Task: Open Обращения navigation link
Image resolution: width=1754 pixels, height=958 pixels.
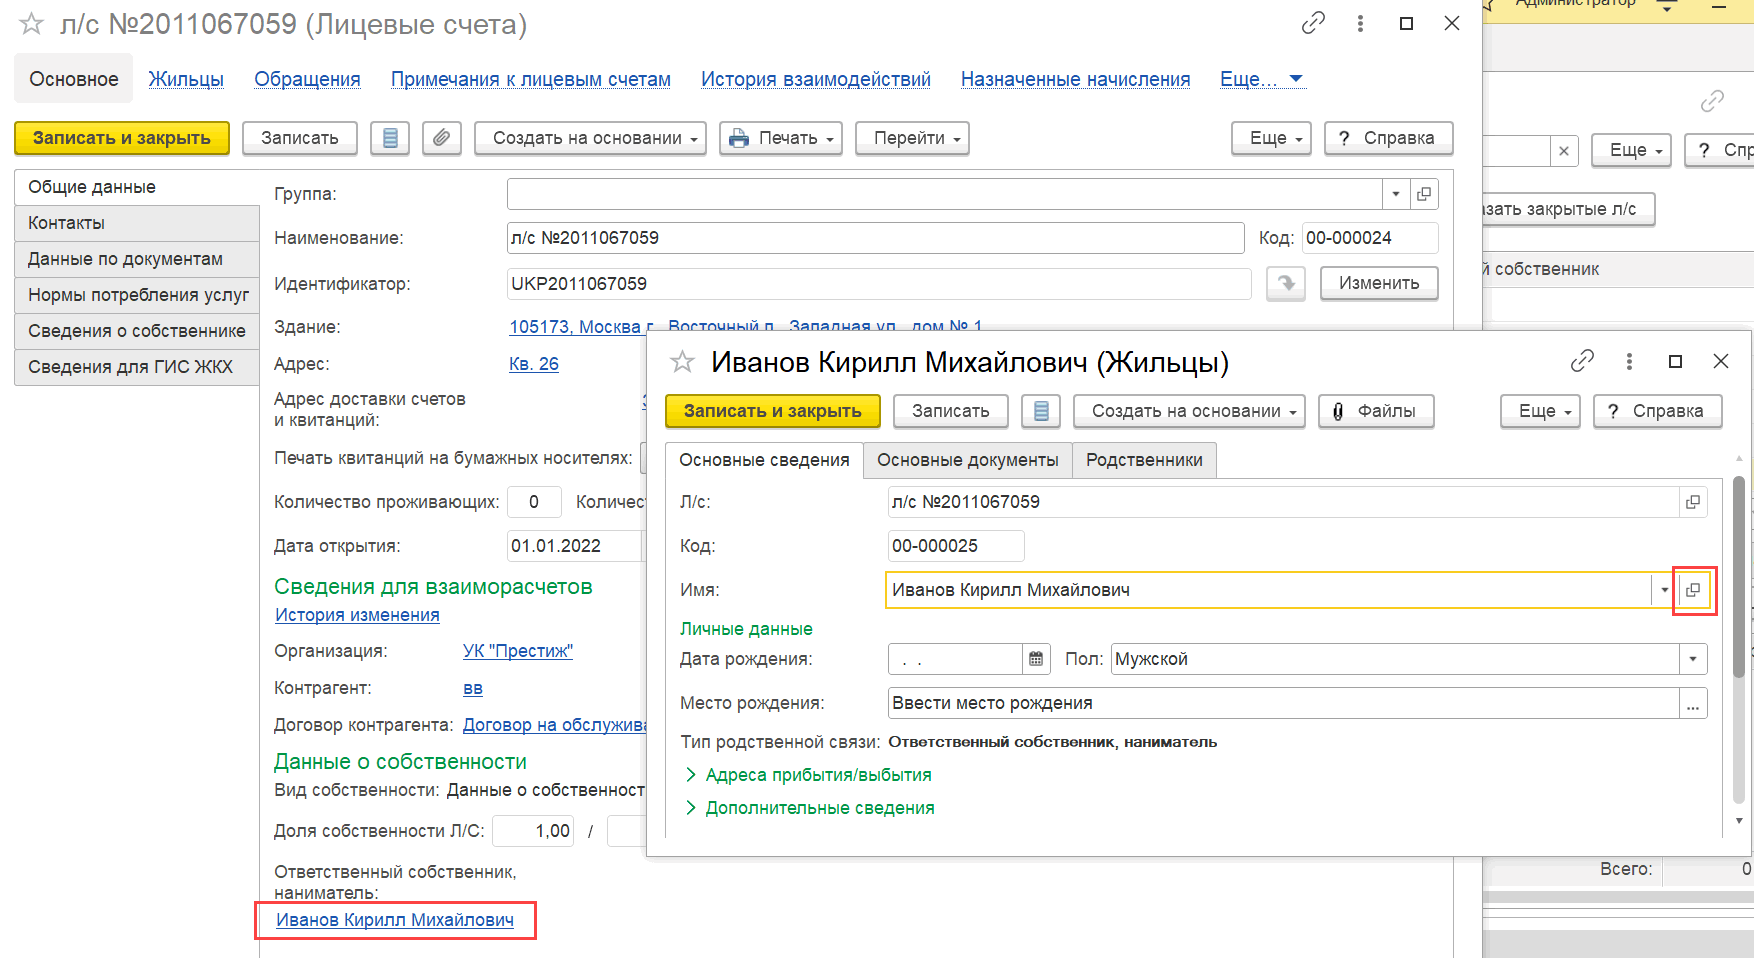Action: click(307, 79)
